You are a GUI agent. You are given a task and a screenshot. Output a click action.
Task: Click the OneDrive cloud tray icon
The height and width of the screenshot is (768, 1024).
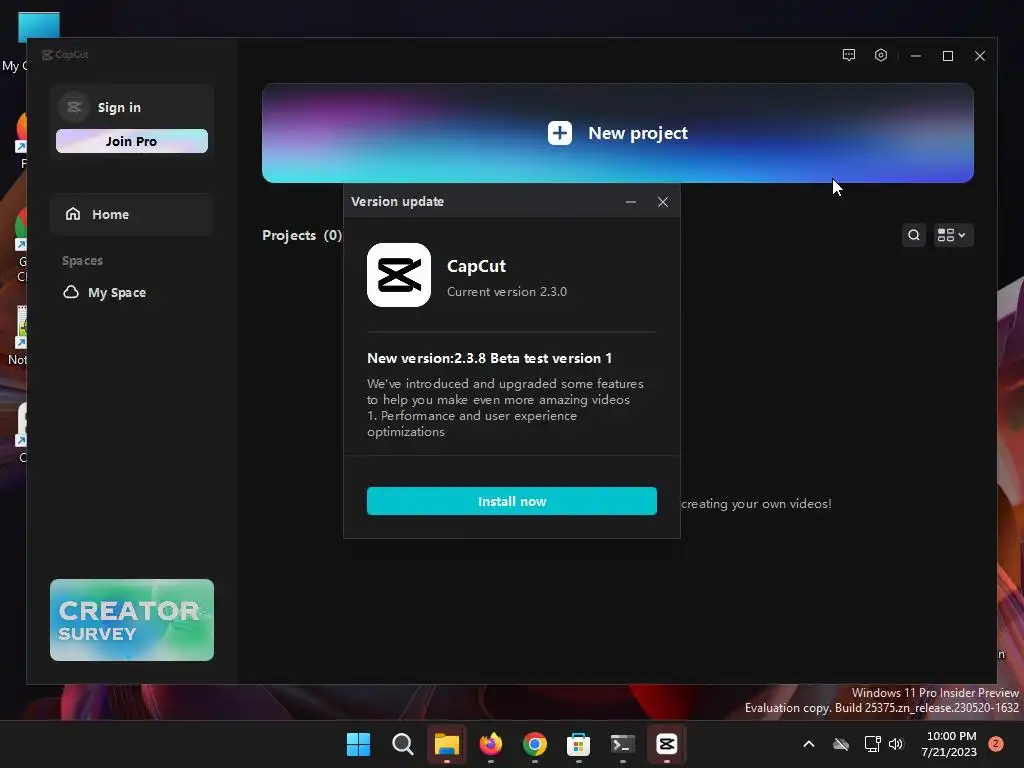(x=841, y=744)
